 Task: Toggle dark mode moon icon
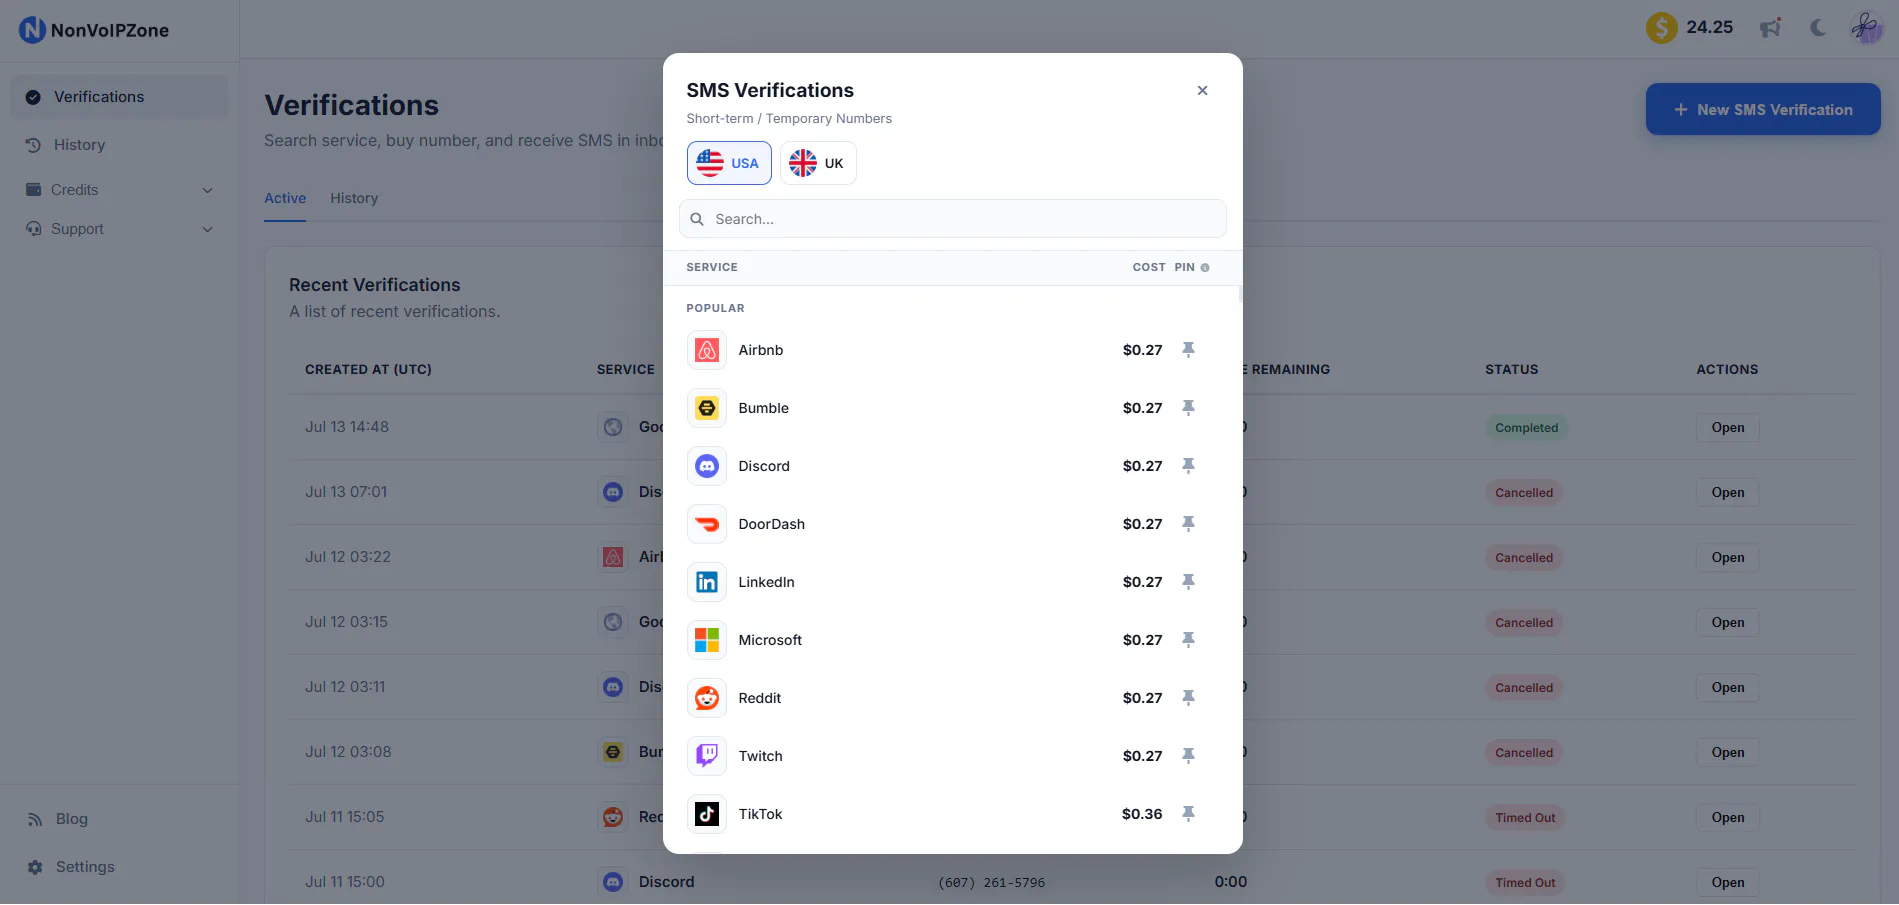(x=1818, y=28)
